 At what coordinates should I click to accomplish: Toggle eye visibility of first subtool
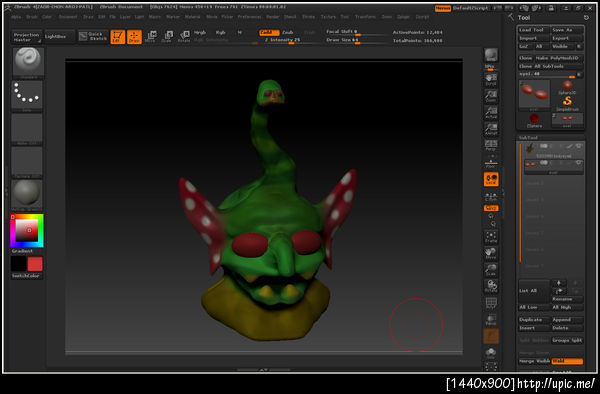579,147
